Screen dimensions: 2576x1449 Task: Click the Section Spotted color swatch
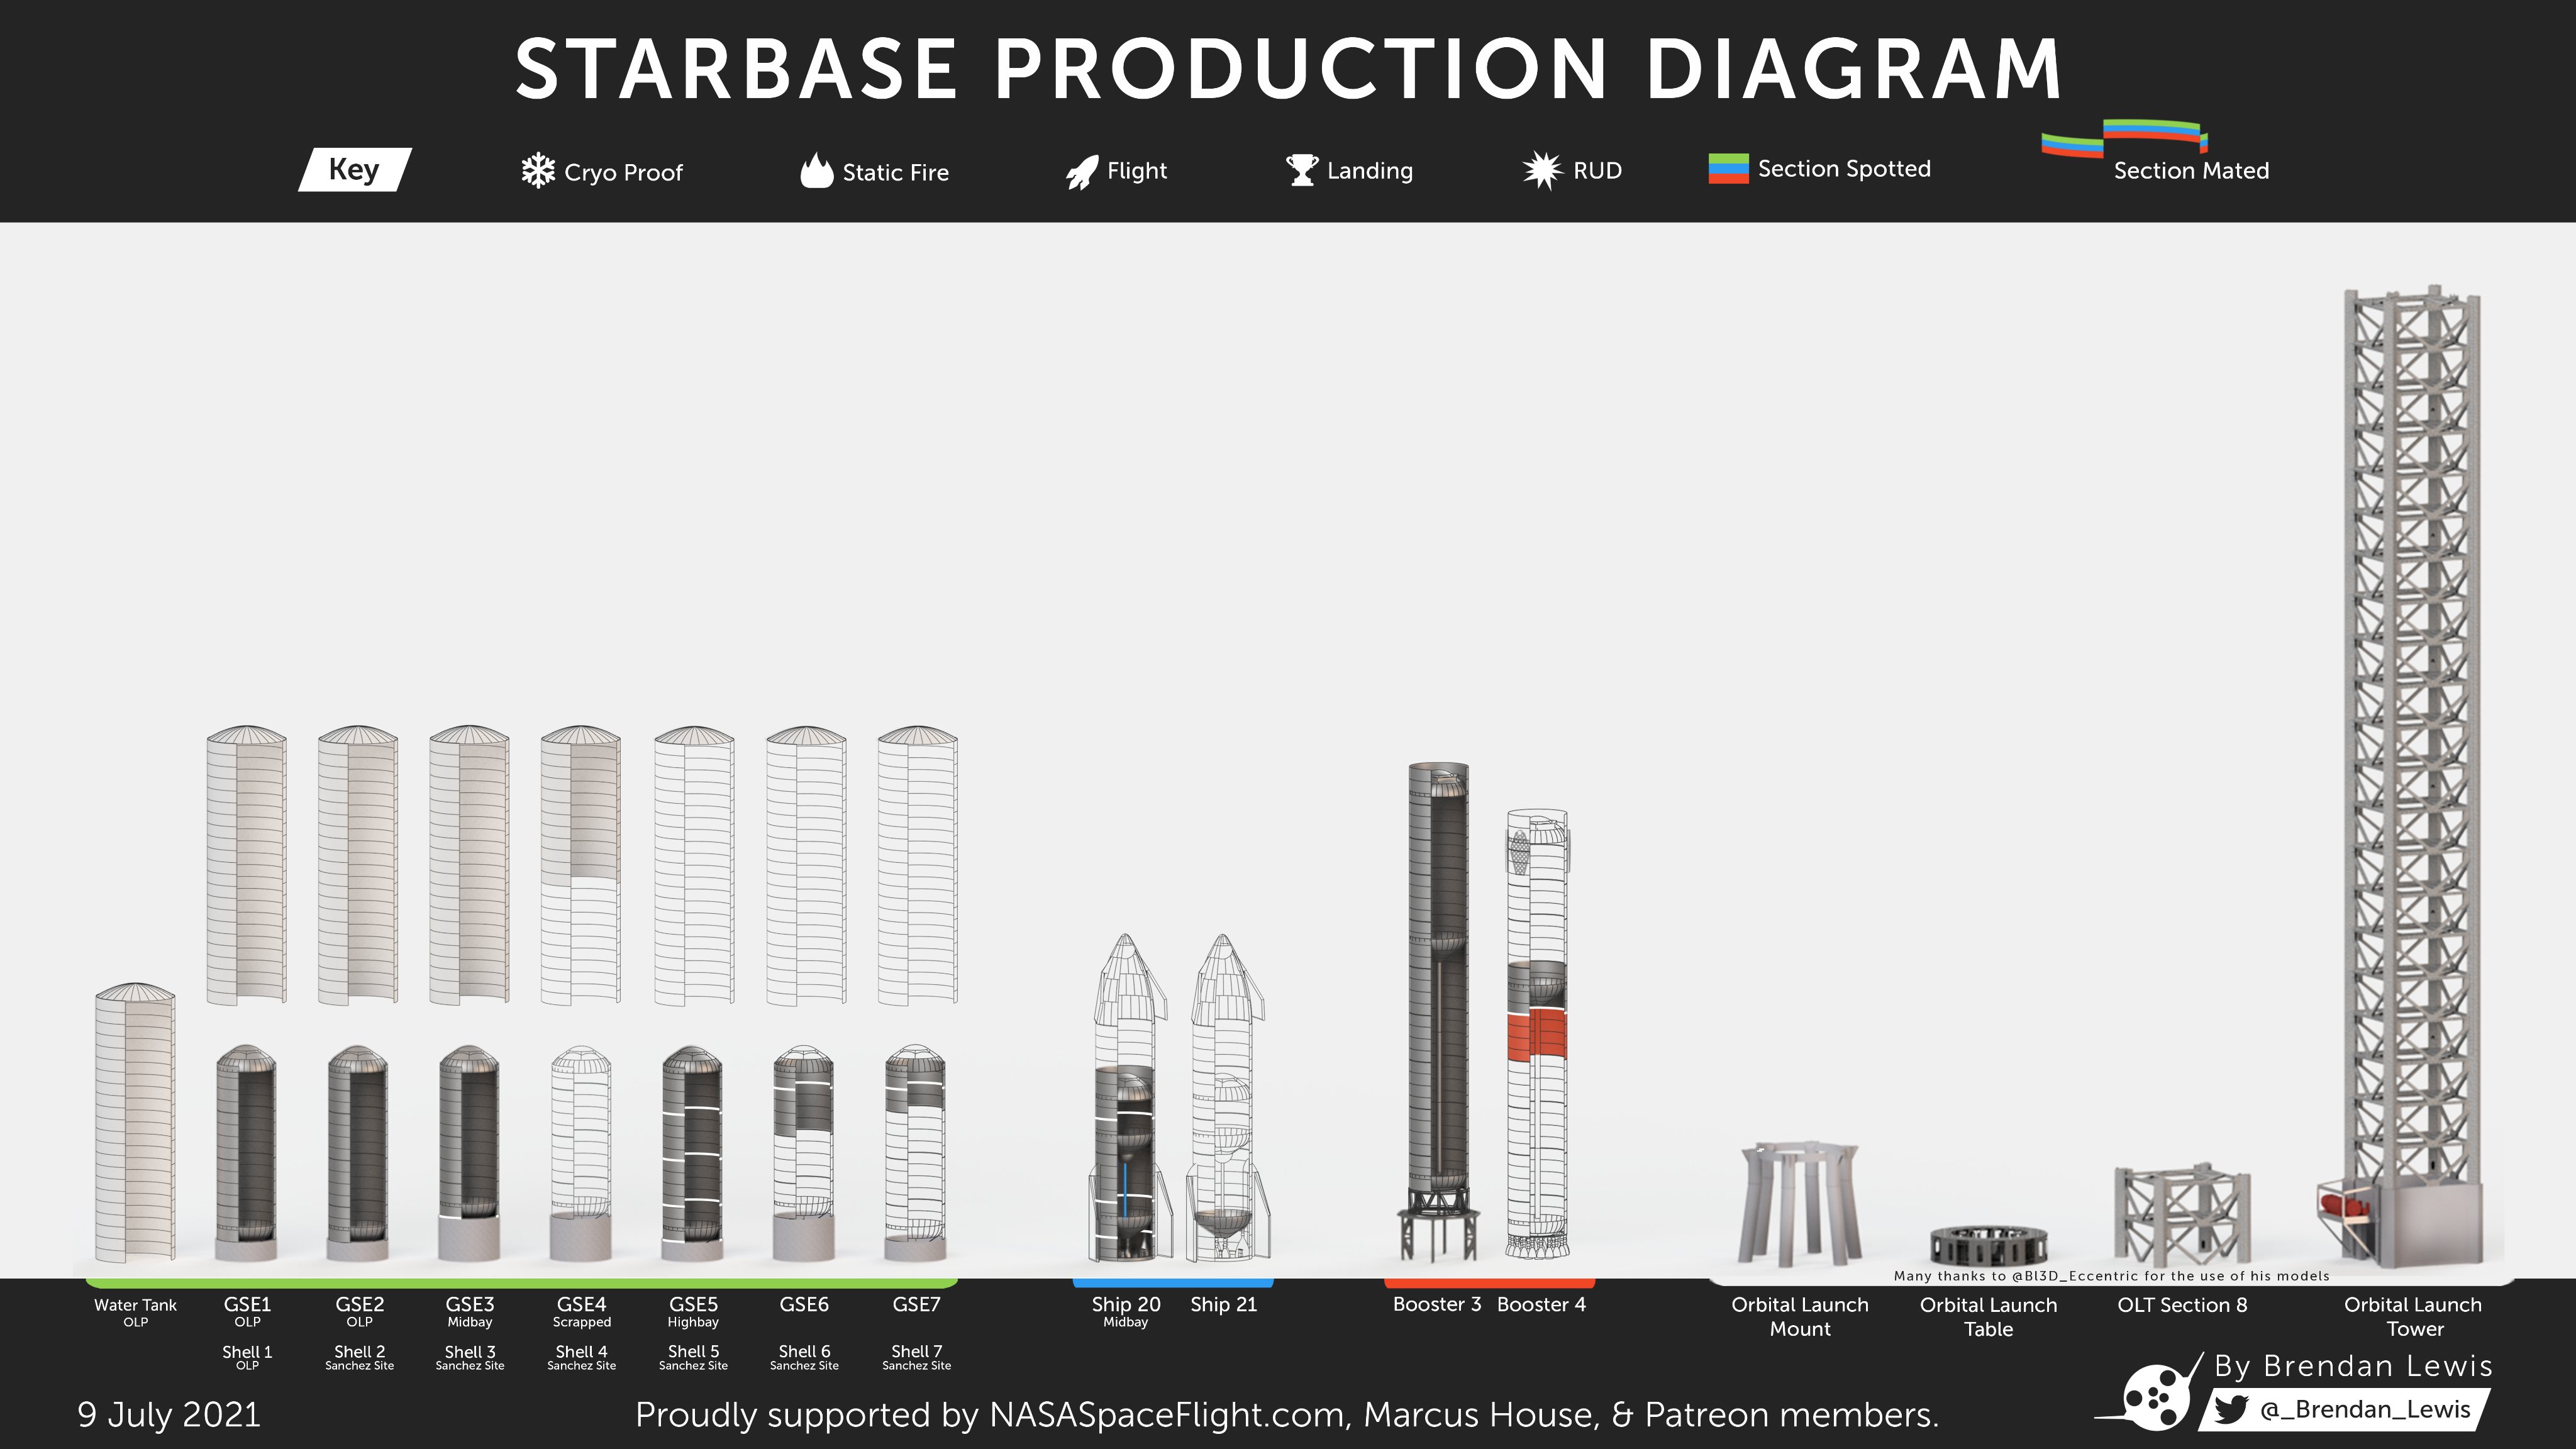point(1728,169)
